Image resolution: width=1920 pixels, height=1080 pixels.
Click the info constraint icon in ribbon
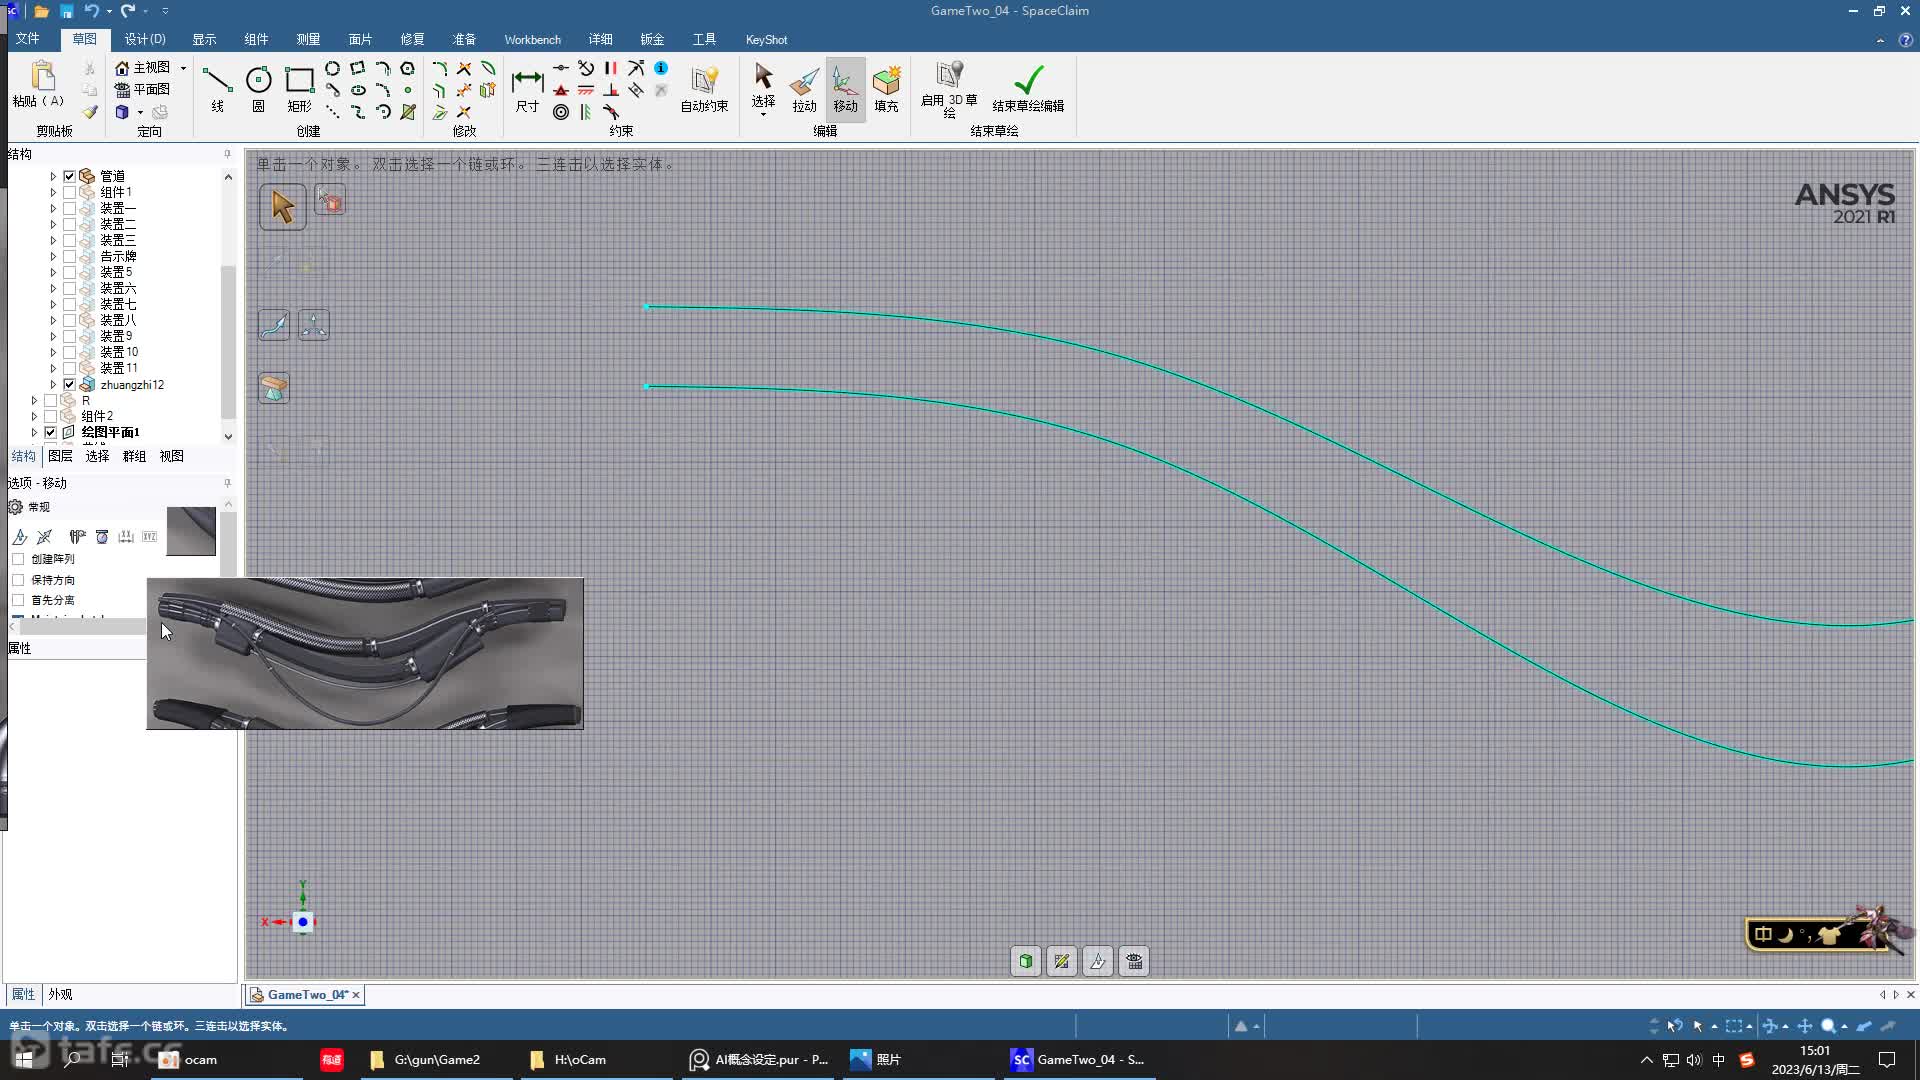click(x=661, y=68)
